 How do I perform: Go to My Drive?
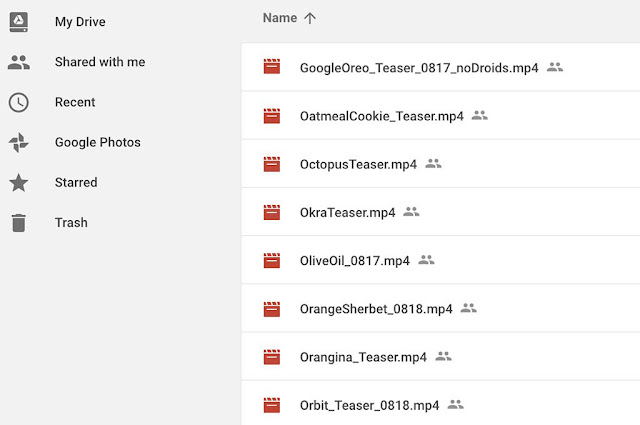tap(80, 22)
